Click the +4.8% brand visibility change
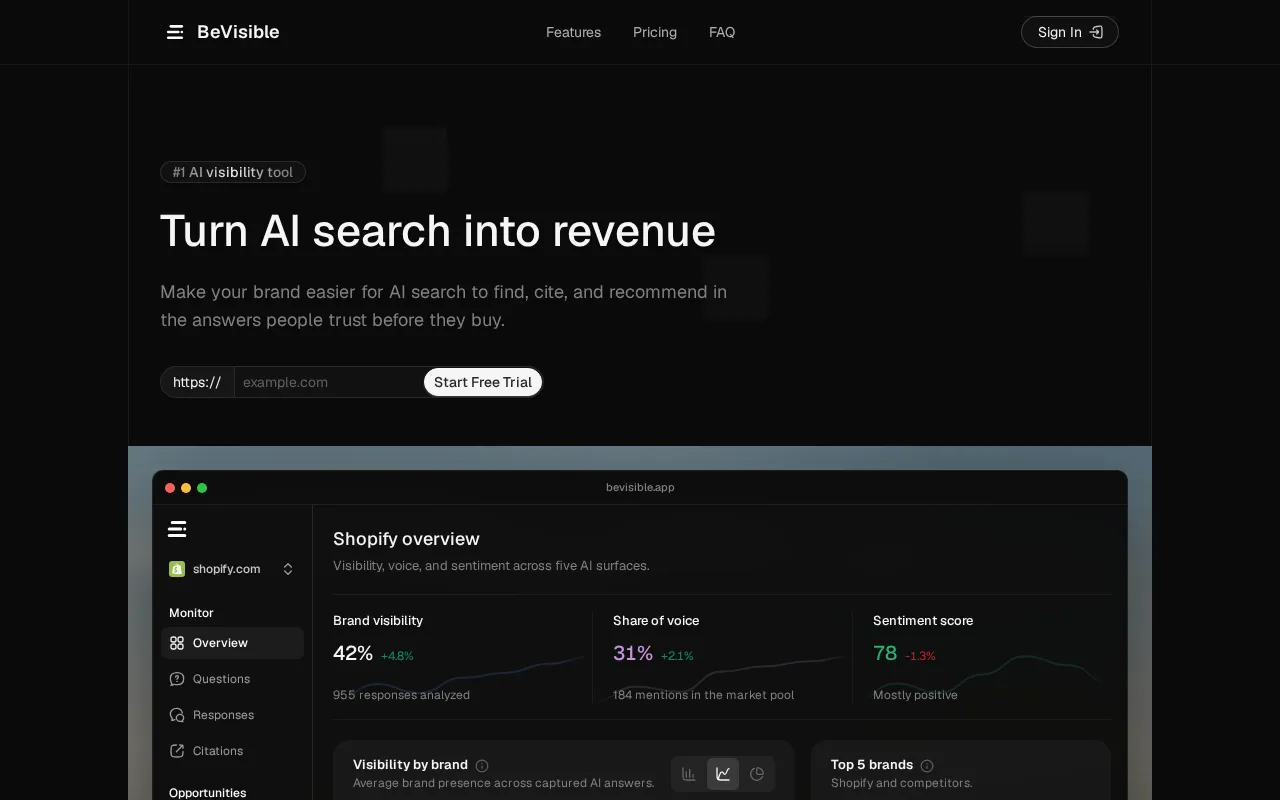This screenshot has width=1280, height=800. (x=397, y=656)
